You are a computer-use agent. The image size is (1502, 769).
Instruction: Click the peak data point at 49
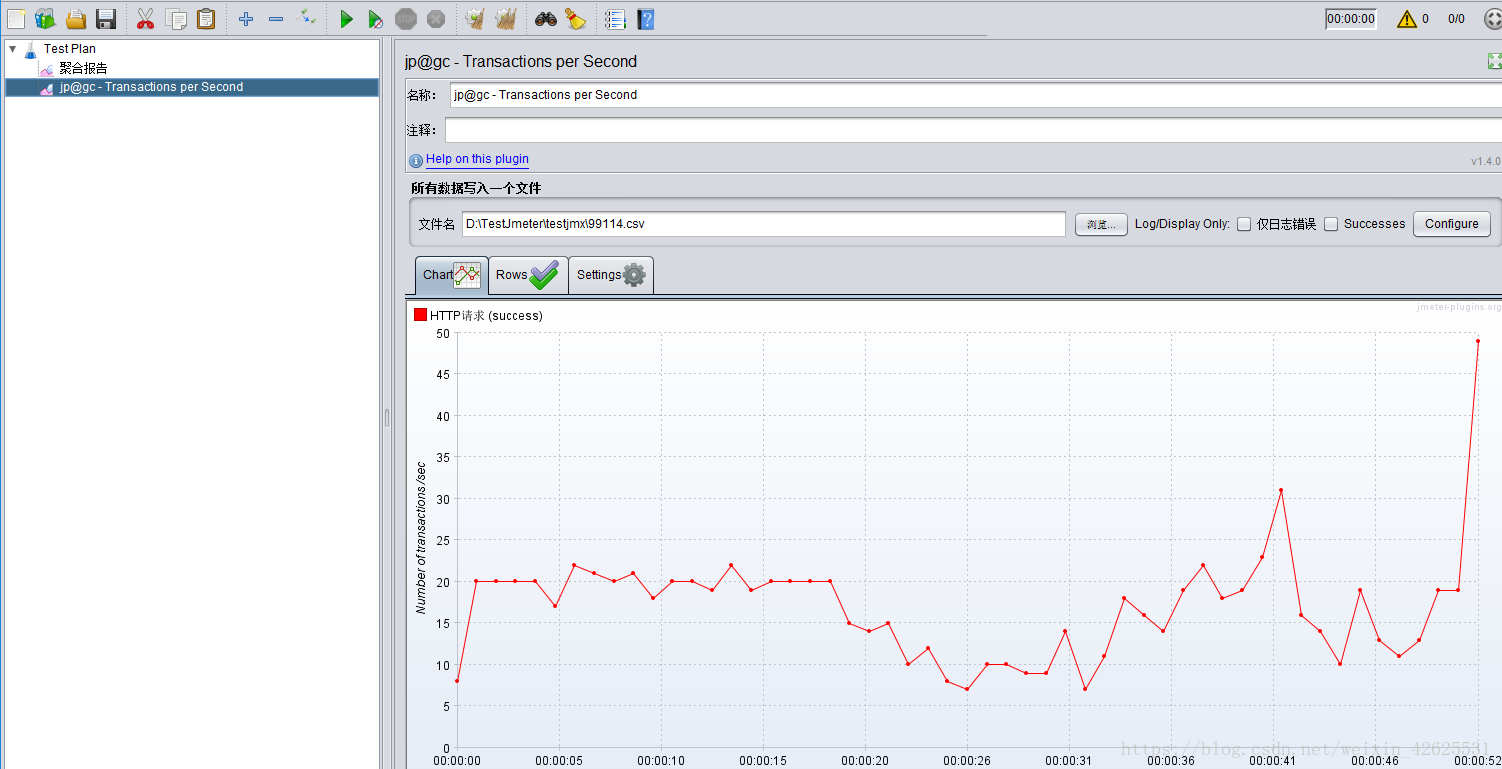tap(1478, 341)
